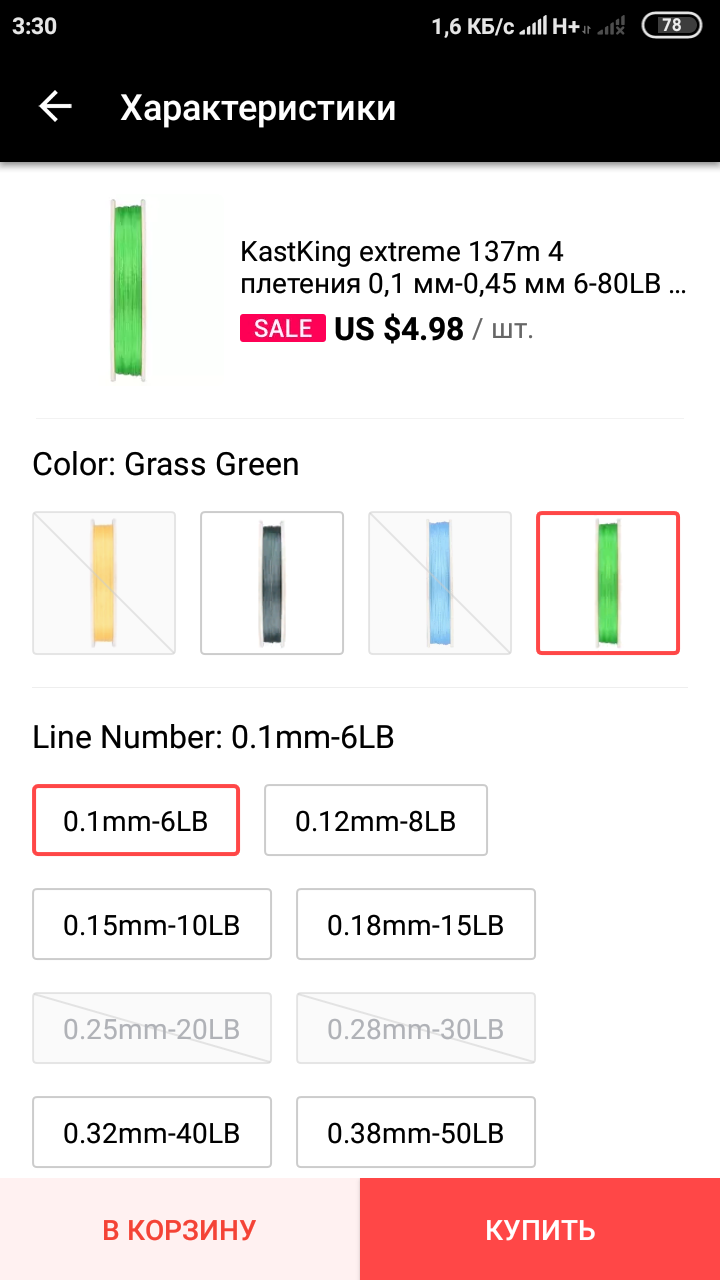Tap the battery indicator in status bar
Image resolution: width=720 pixels, height=1280 pixels.
(671, 26)
